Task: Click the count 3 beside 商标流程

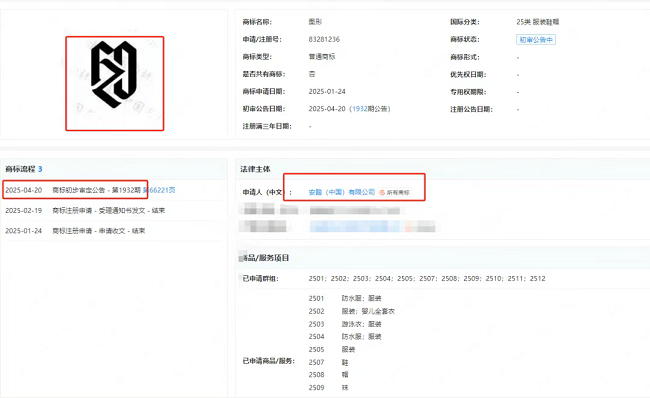Action: pos(40,169)
